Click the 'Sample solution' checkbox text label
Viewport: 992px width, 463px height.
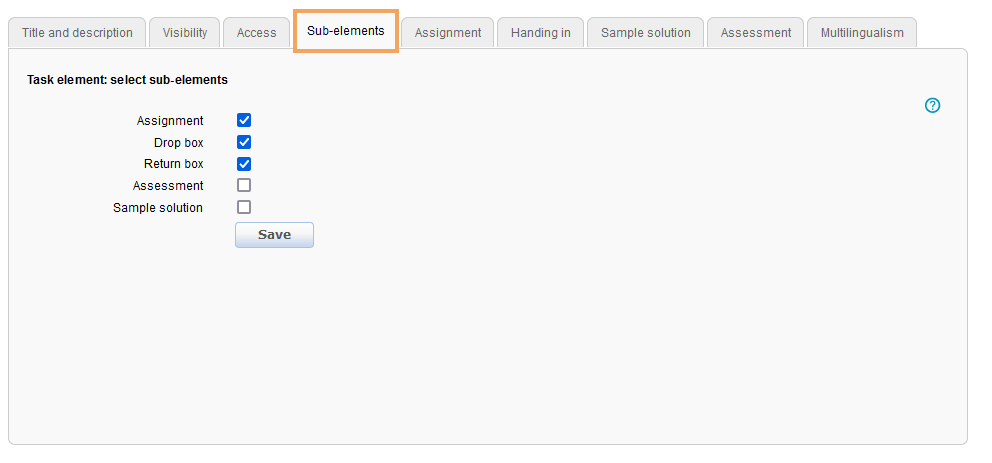pyautogui.click(x=158, y=208)
